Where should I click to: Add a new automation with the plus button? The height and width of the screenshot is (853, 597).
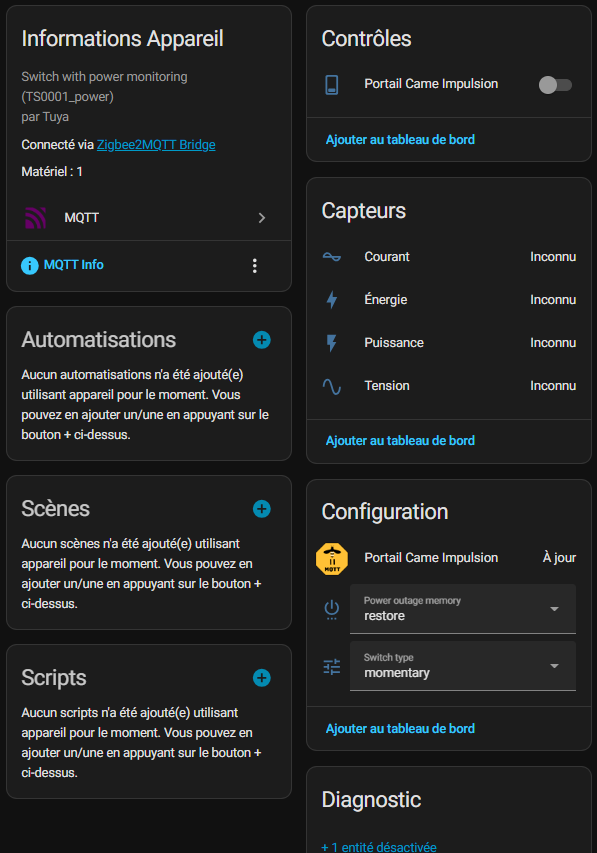[x=261, y=340]
